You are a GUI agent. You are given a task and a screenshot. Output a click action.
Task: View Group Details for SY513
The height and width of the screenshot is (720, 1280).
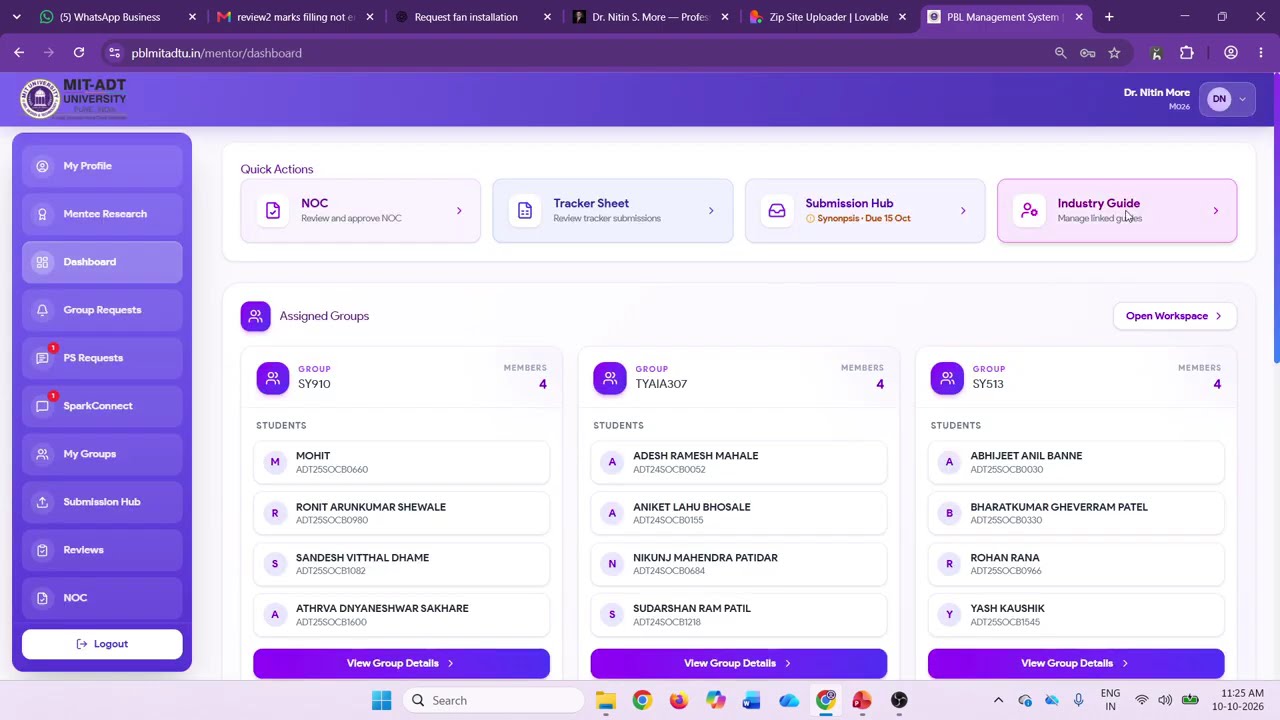coord(1076,663)
